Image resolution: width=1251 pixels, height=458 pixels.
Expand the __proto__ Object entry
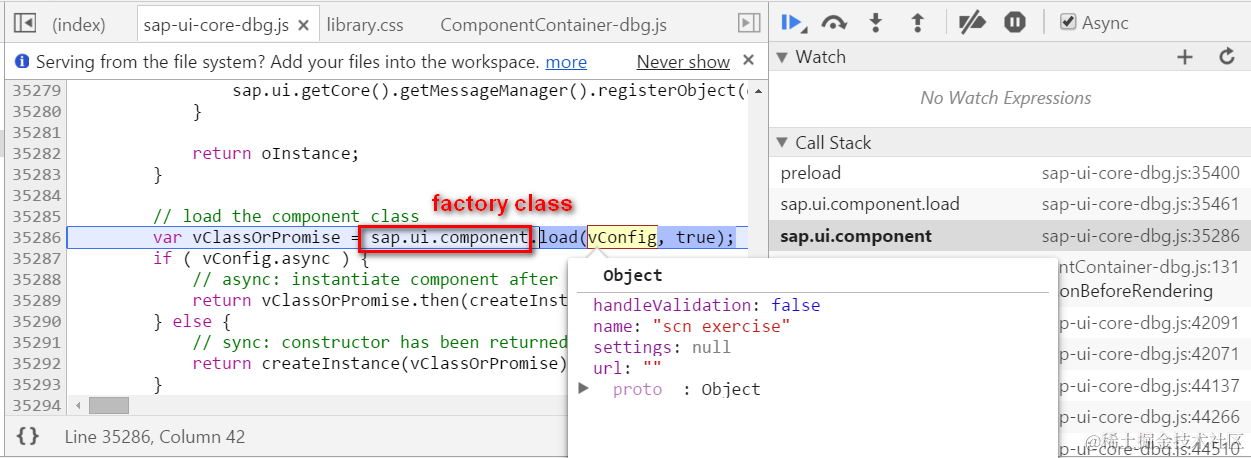coord(584,388)
